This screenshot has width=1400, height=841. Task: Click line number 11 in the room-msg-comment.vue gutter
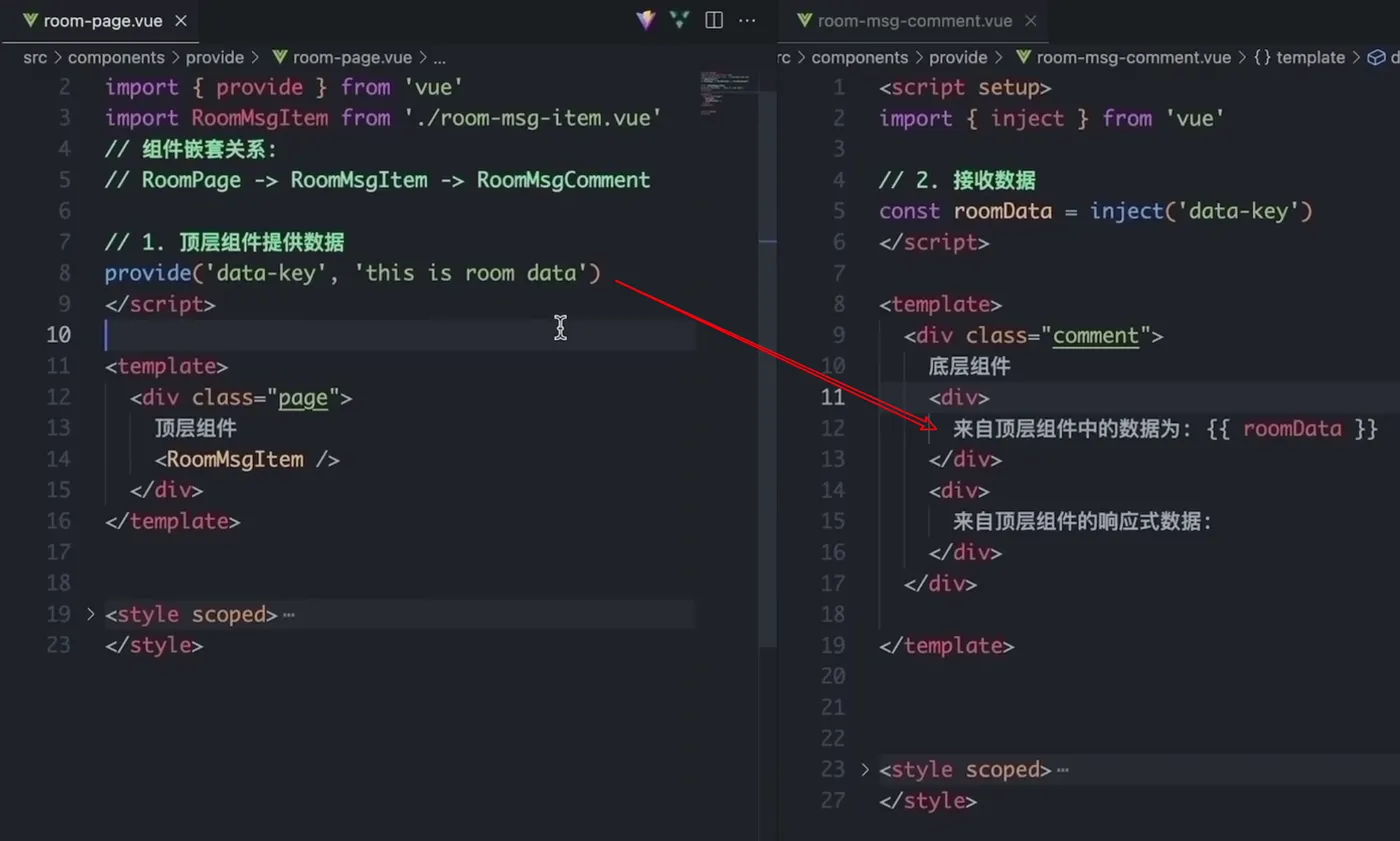point(832,397)
